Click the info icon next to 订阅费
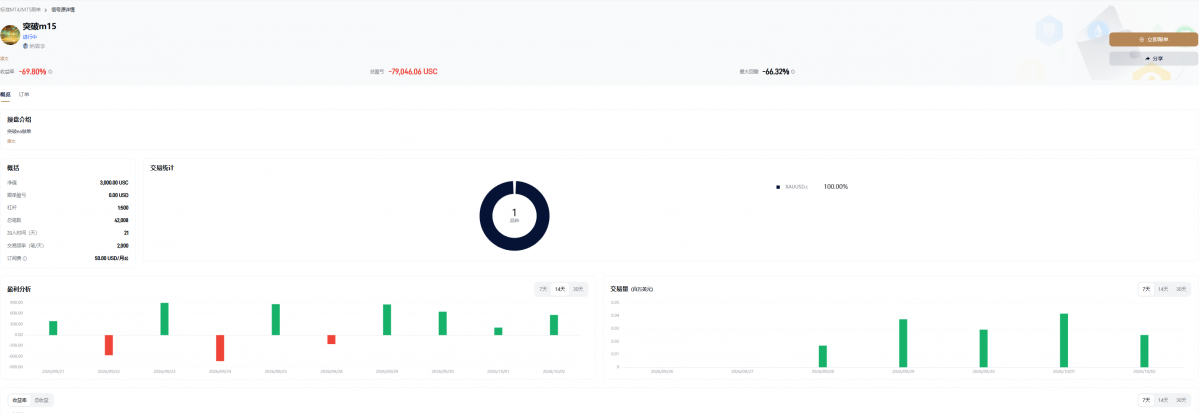 pyautogui.click(x=25, y=259)
